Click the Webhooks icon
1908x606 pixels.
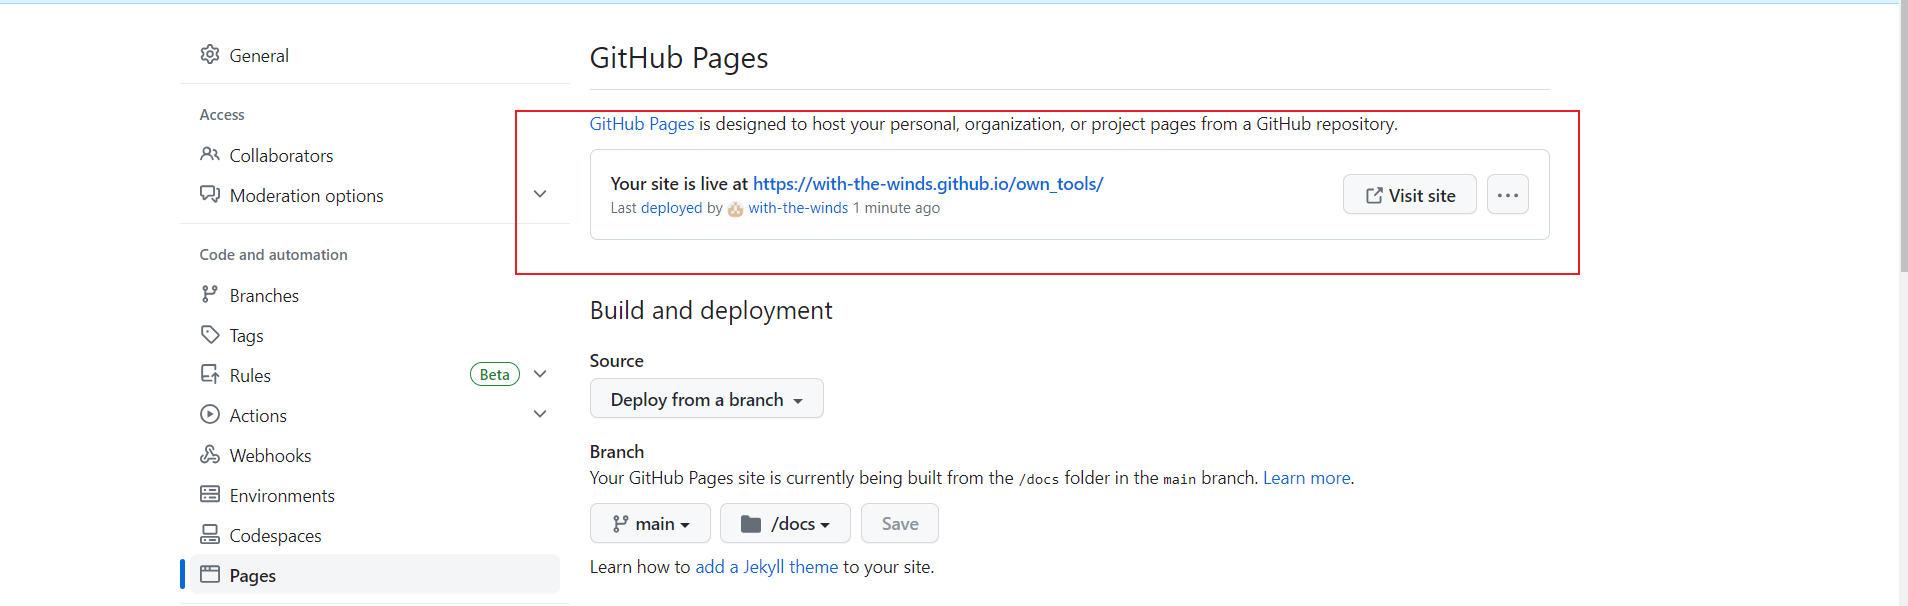(210, 454)
